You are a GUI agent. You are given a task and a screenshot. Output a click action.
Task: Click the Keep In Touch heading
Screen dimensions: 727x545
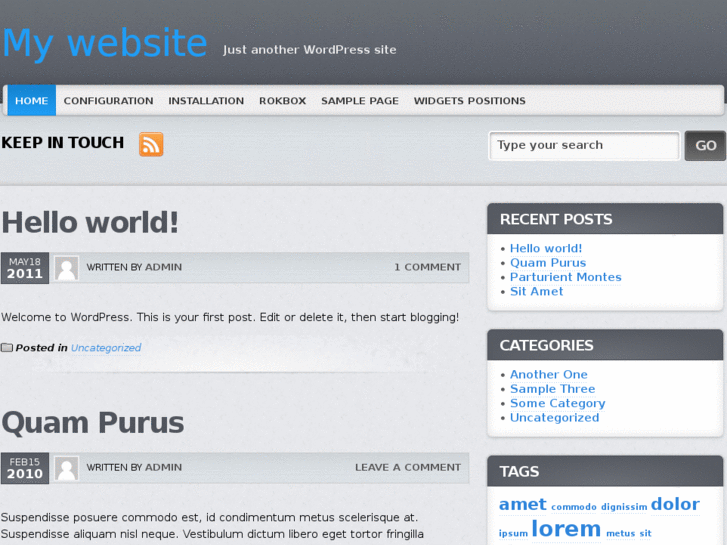(x=63, y=142)
